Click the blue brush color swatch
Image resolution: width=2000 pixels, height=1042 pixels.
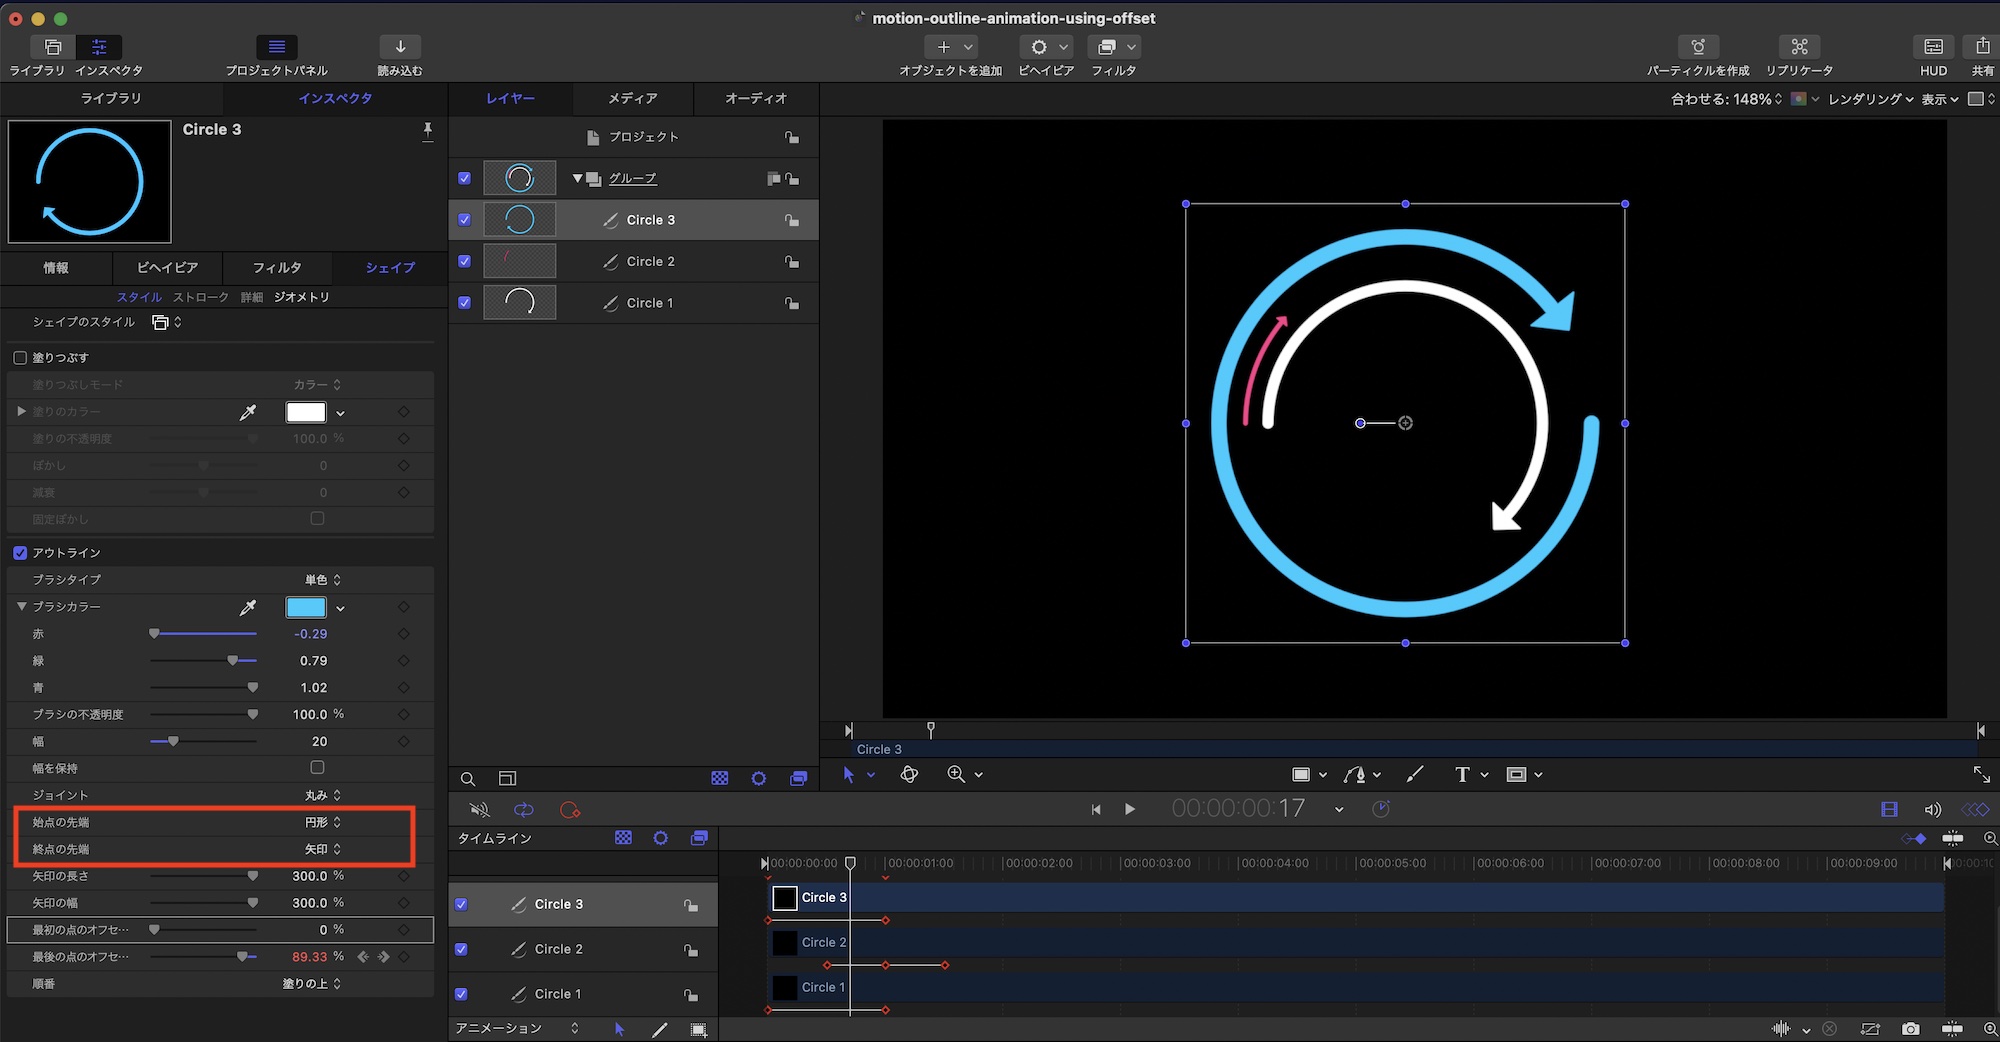click(306, 608)
